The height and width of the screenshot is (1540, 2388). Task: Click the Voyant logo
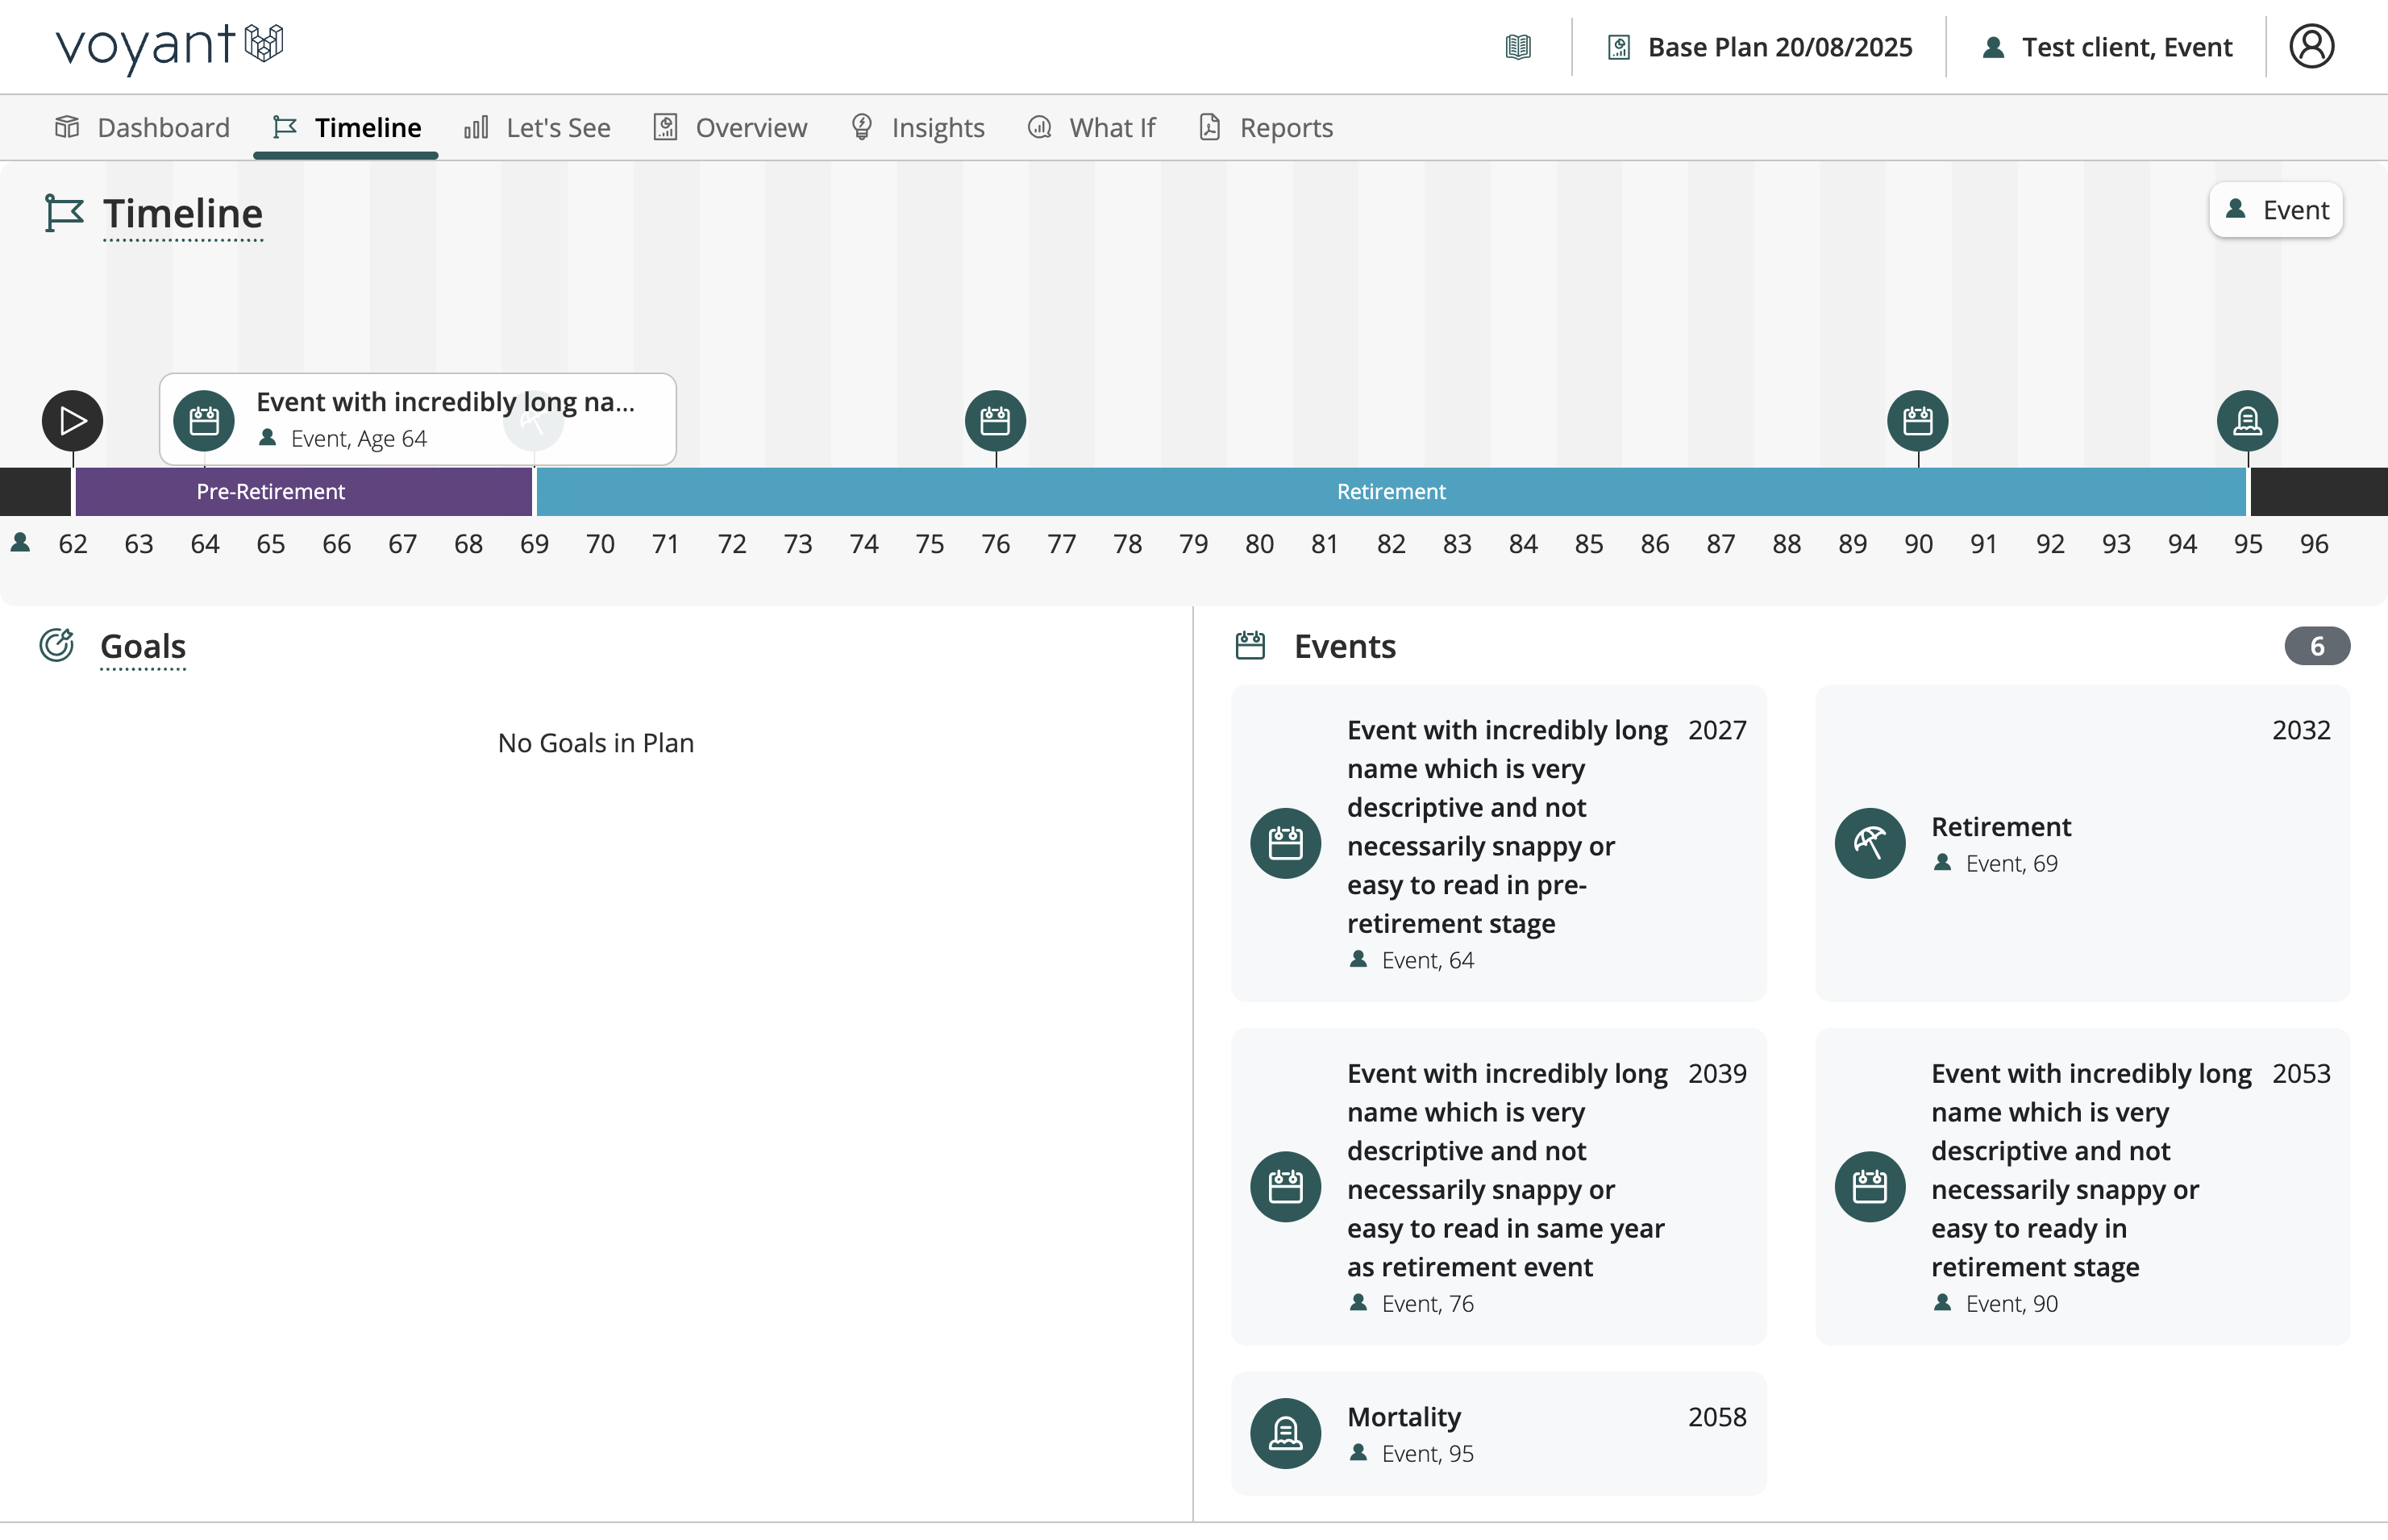(169, 46)
